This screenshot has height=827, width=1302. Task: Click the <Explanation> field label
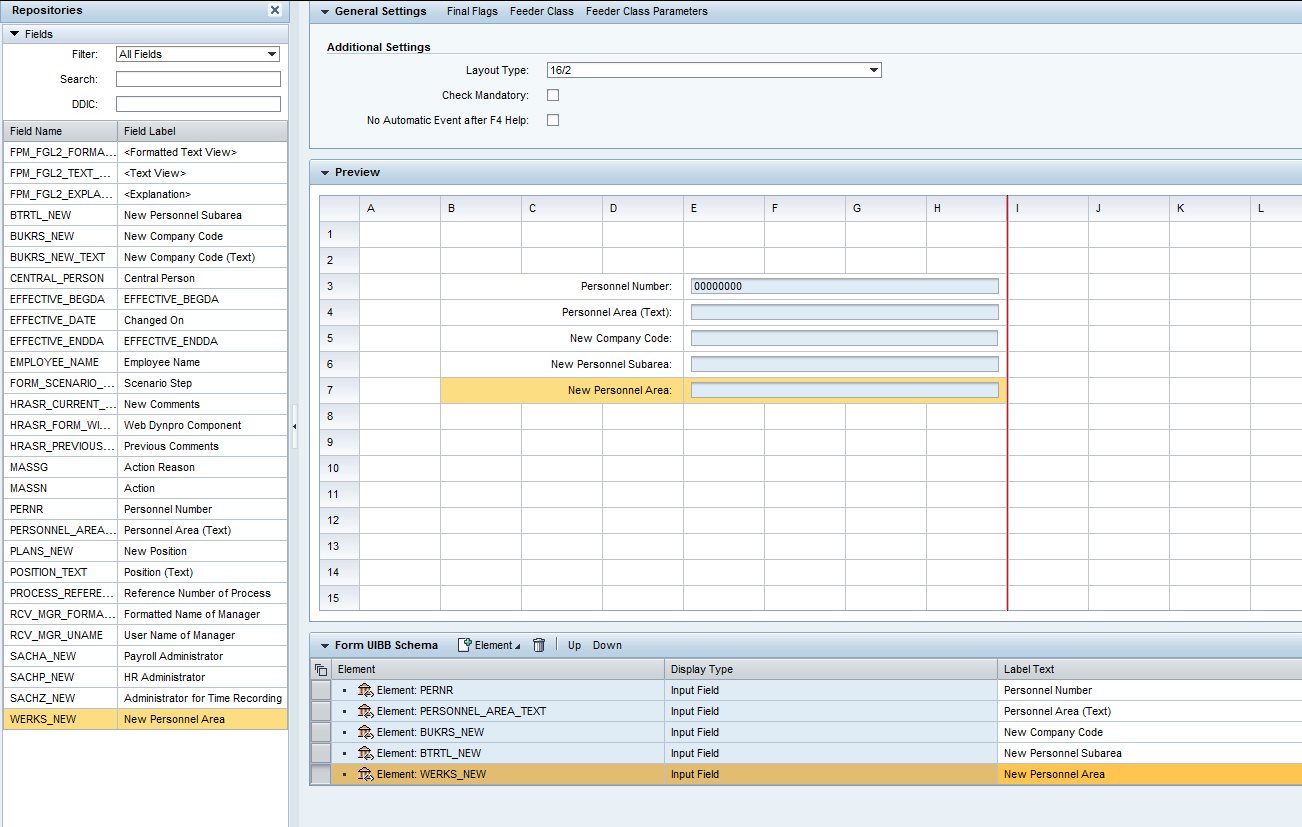click(157, 194)
